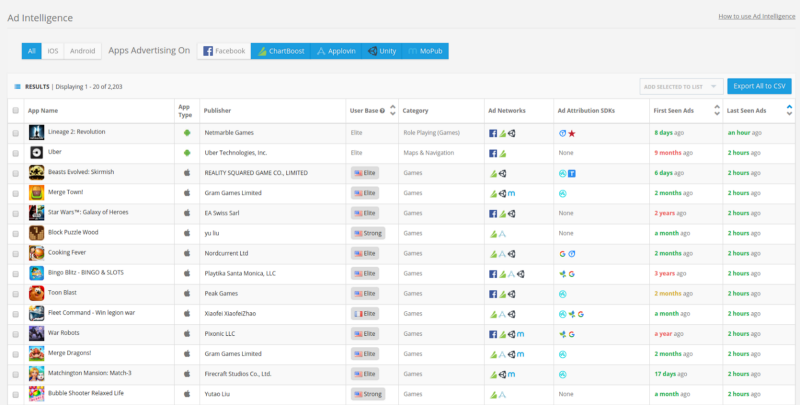This screenshot has width=800, height=405.
Task: Toggle the ChartBoost ad network filter
Action: (281, 51)
